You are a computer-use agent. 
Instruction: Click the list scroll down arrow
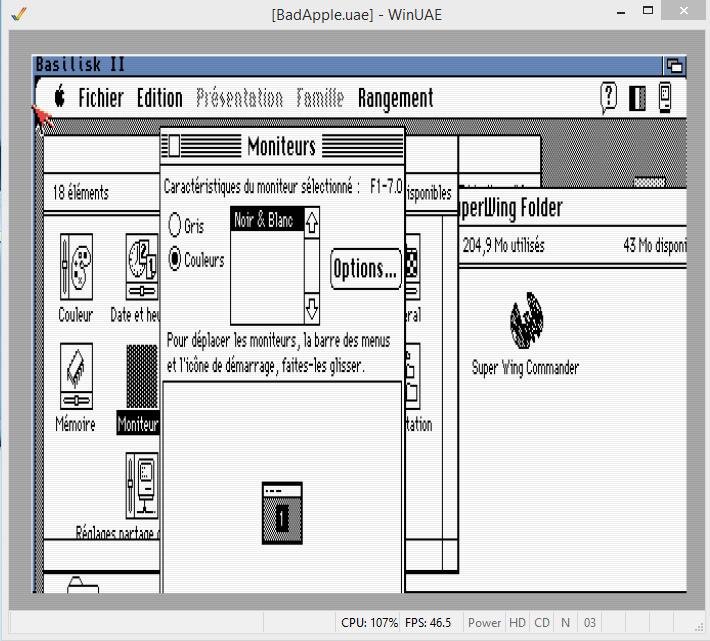(x=312, y=308)
